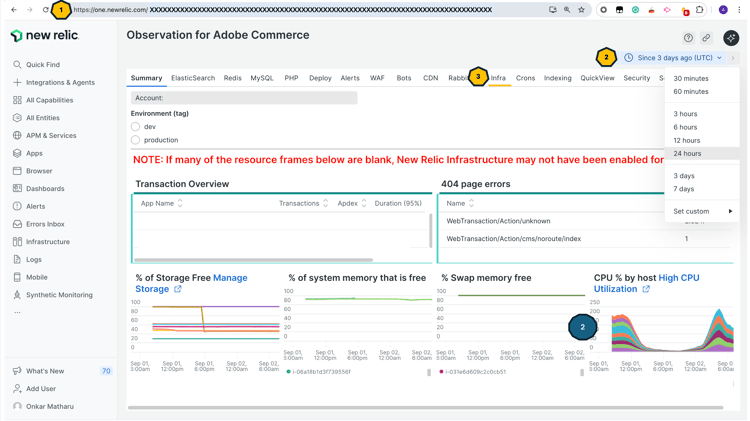This screenshot has width=750, height=421.
Task: Bookmark page with browser star icon
Action: [581, 10]
